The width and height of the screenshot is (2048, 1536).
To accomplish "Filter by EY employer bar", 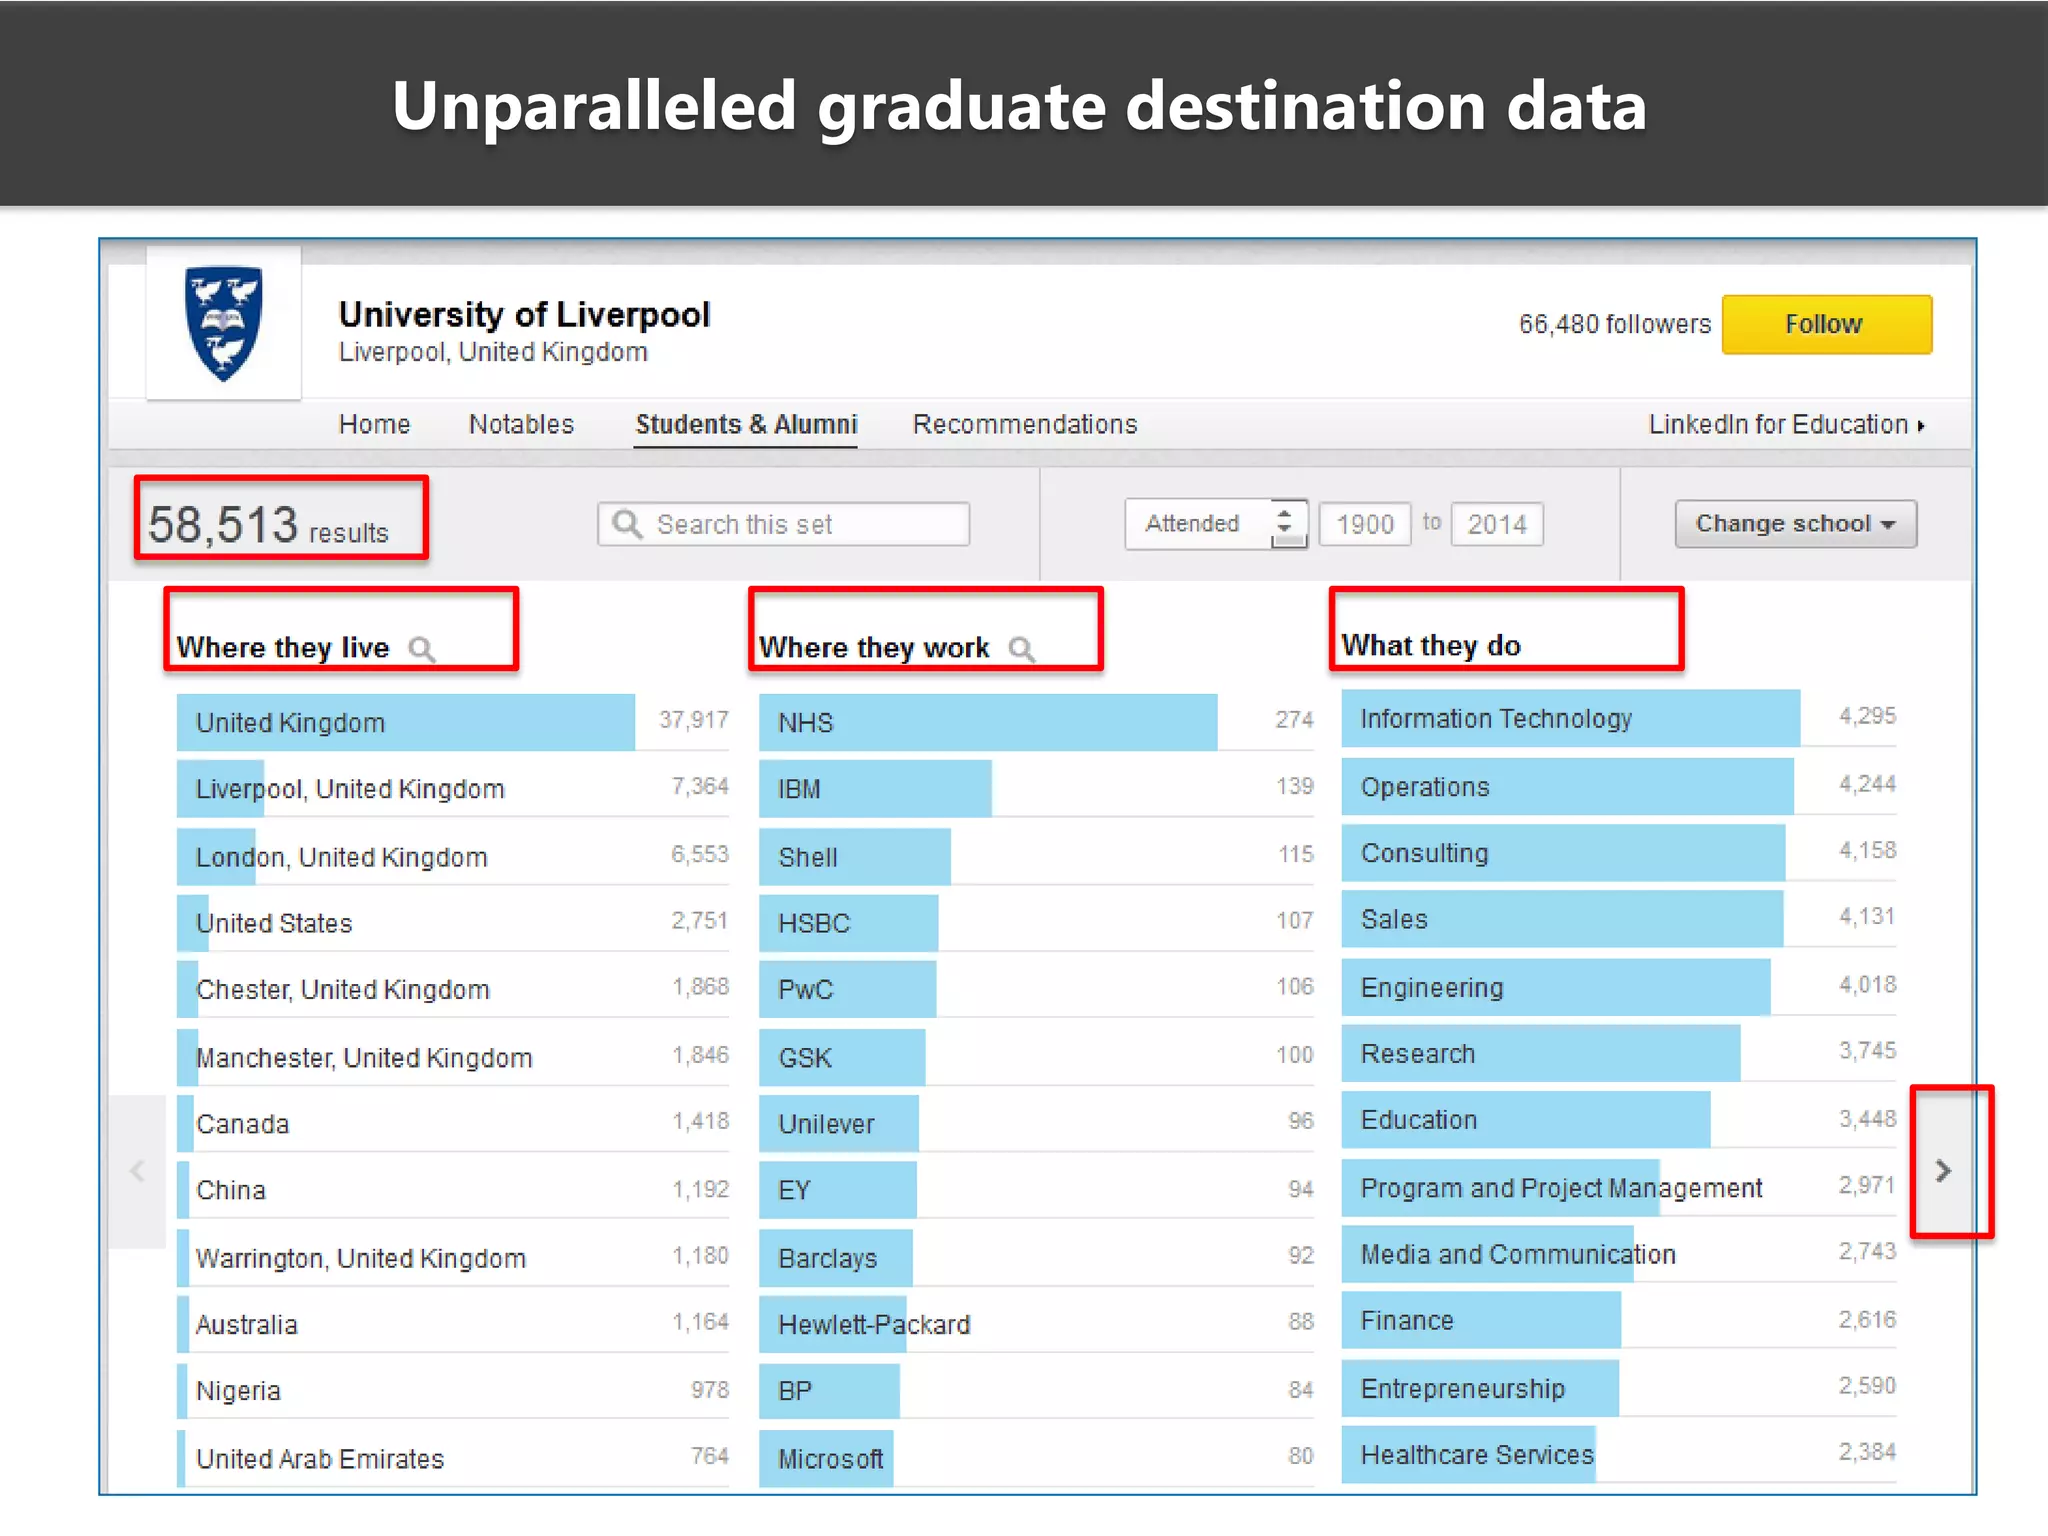I will click(1037, 1190).
